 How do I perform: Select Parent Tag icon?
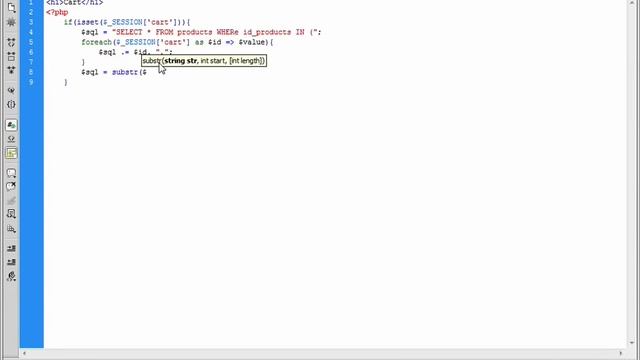coord(11,90)
